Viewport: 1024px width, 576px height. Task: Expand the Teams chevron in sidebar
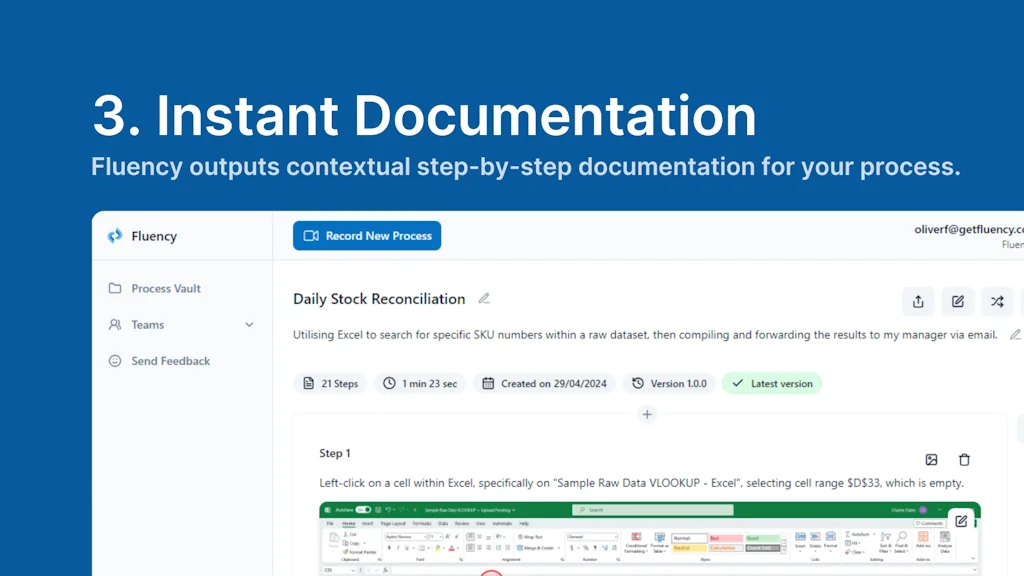pyautogui.click(x=249, y=325)
